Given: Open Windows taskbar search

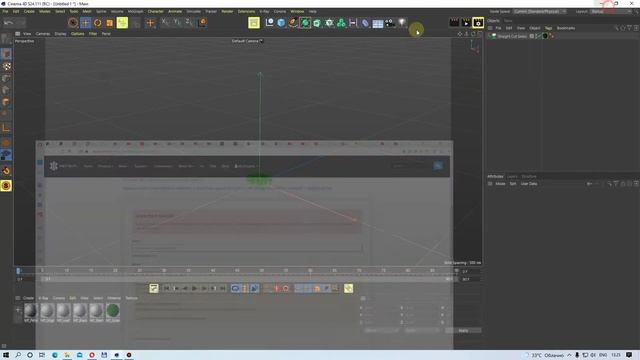Looking at the screenshot, I should coord(18,355).
